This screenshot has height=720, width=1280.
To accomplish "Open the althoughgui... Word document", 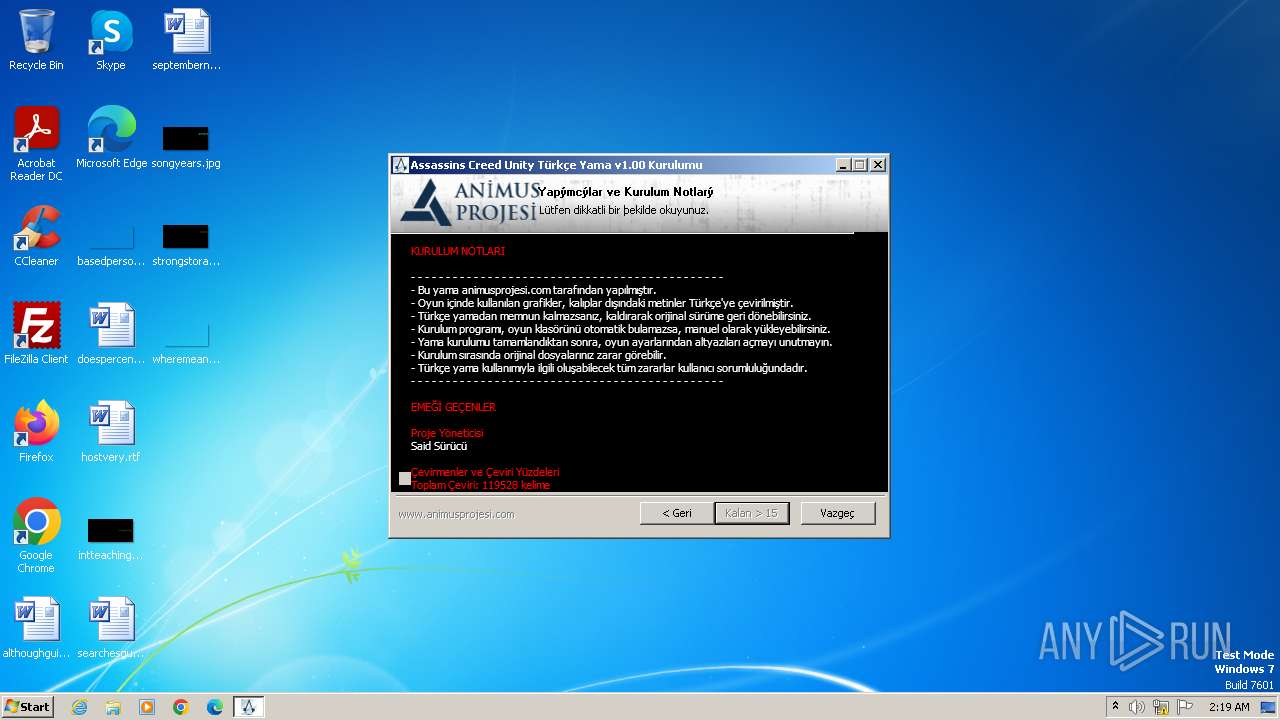I will [x=36, y=628].
